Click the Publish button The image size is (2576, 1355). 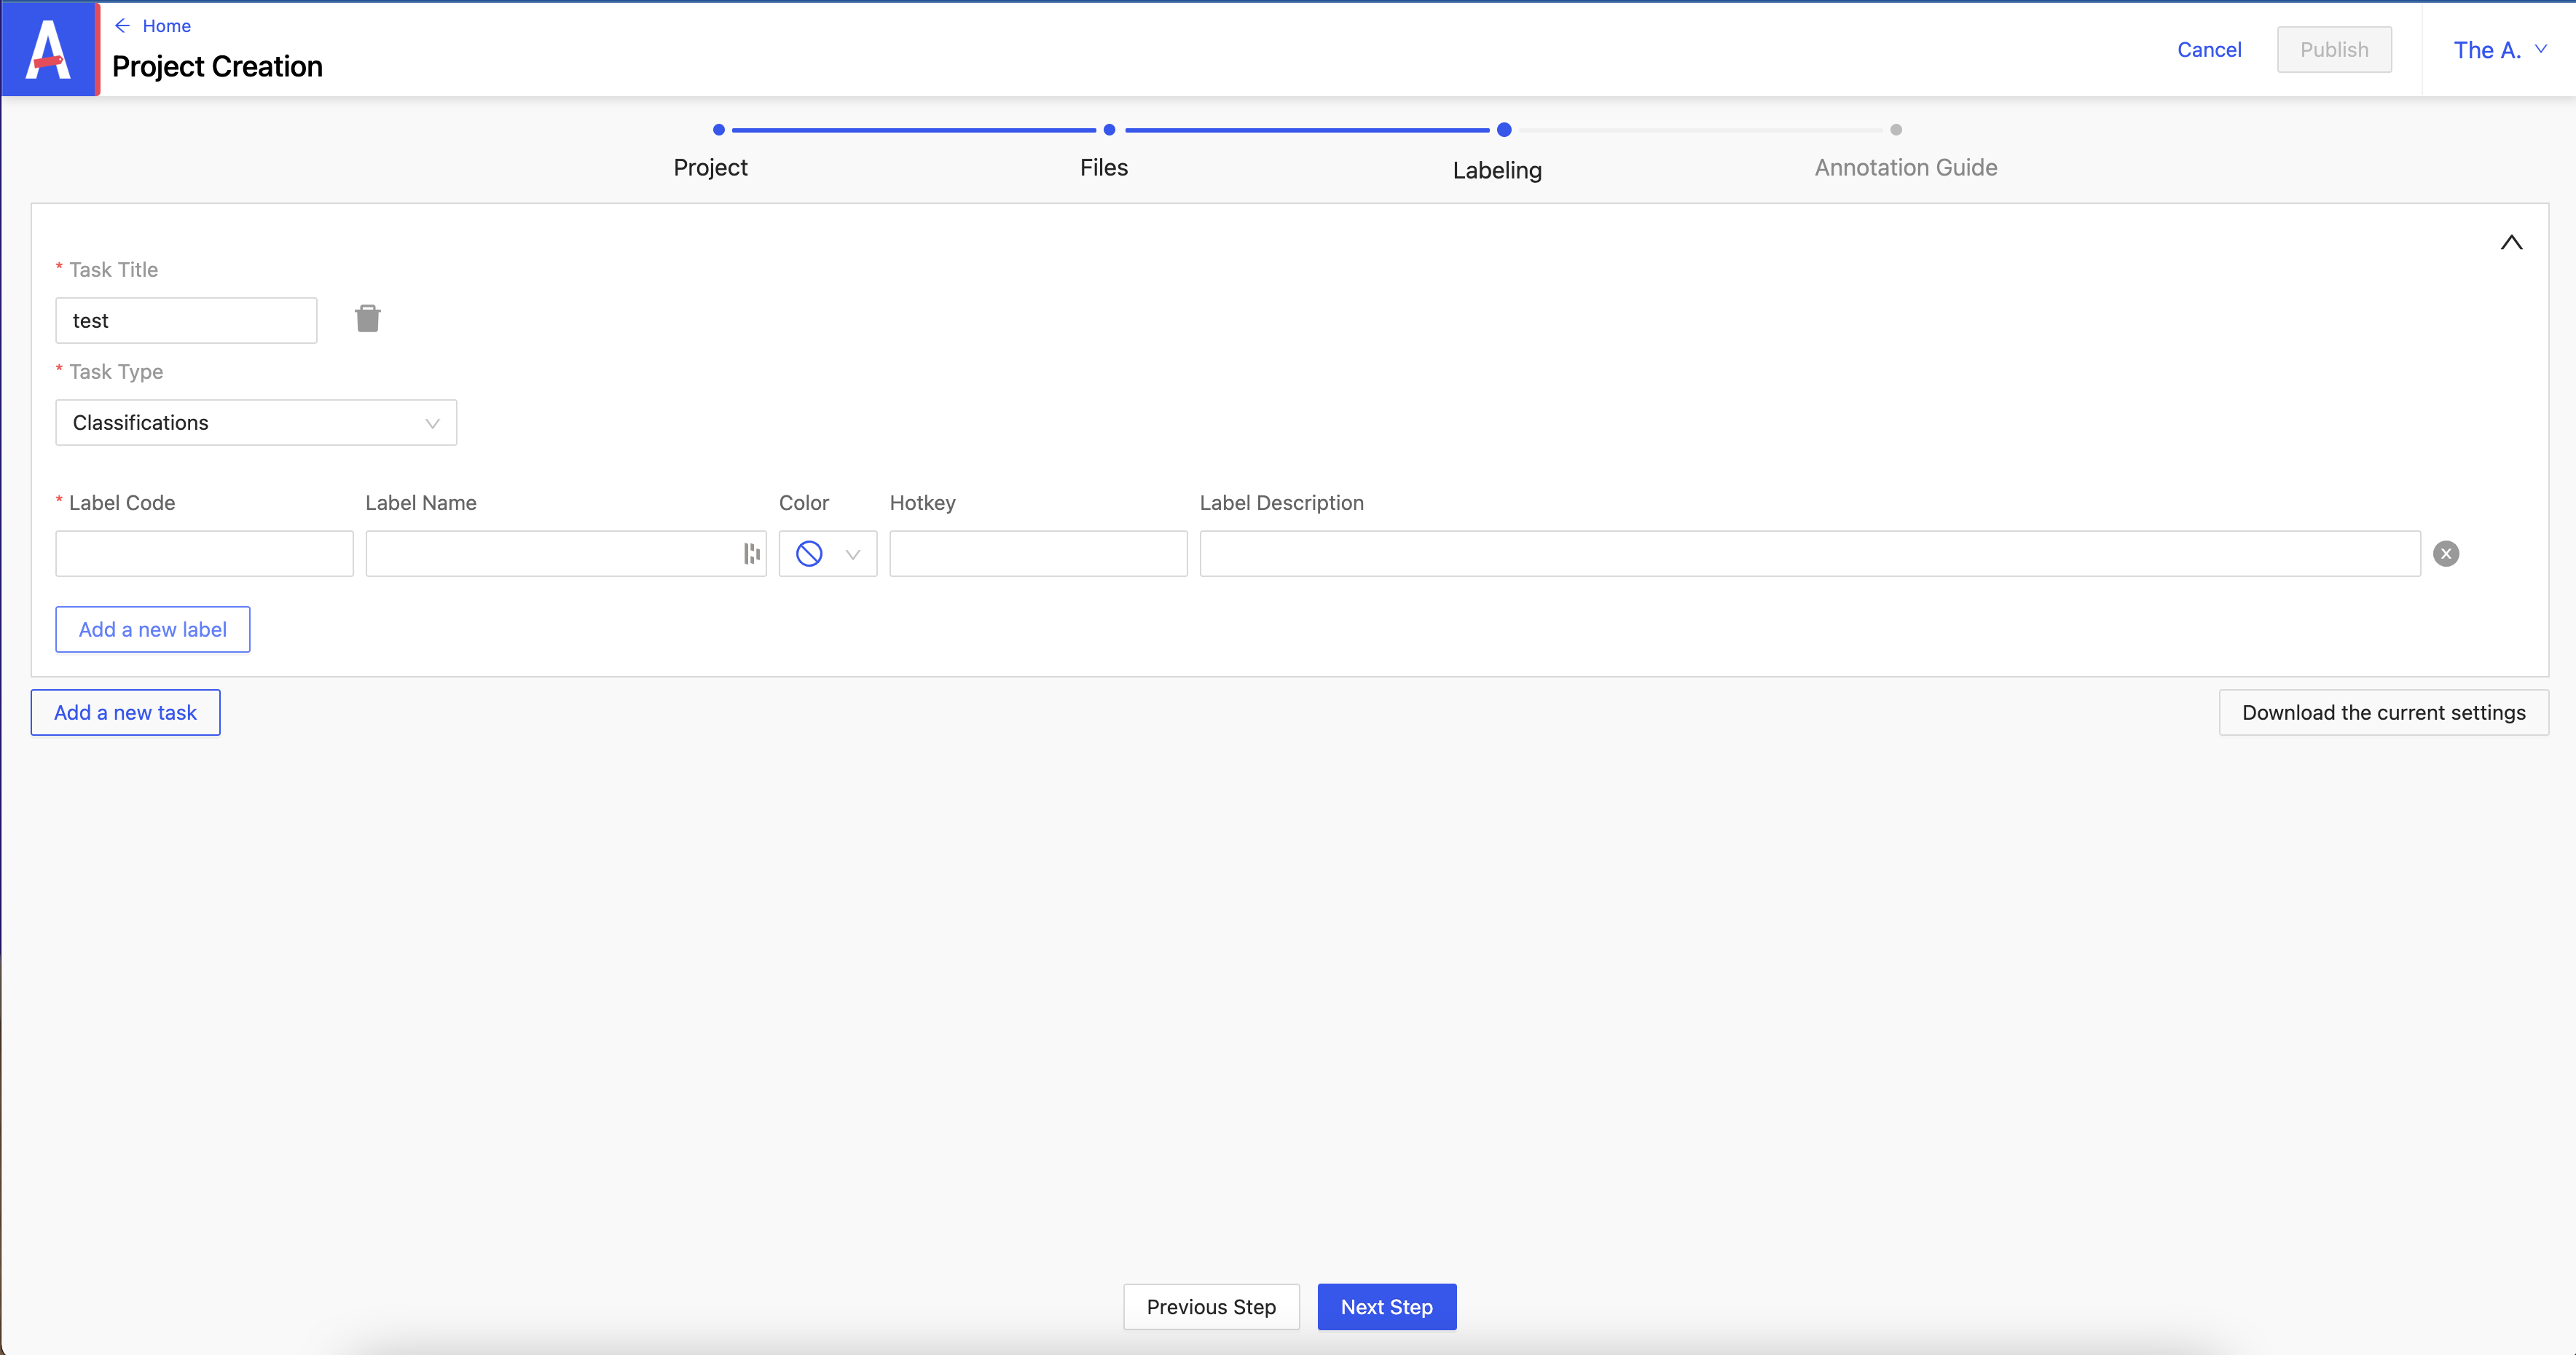pos(2334,50)
